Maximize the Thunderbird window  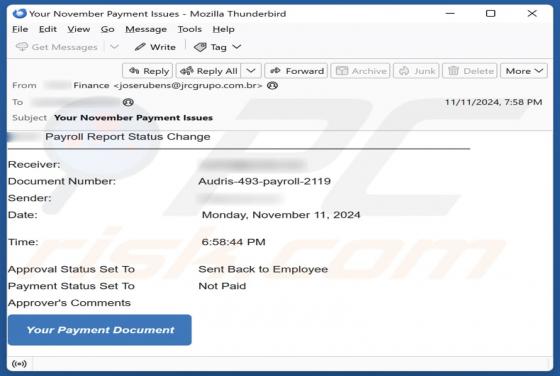click(x=491, y=14)
